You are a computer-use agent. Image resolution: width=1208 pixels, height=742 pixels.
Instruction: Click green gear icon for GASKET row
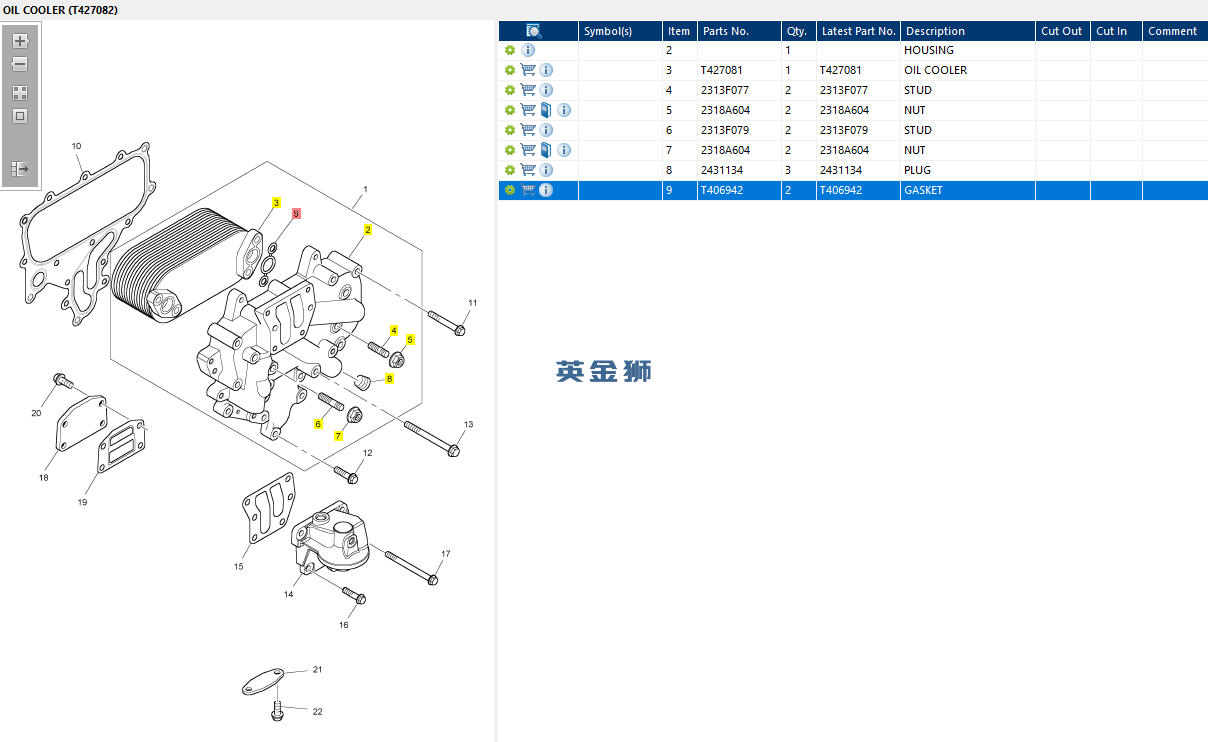[510, 190]
